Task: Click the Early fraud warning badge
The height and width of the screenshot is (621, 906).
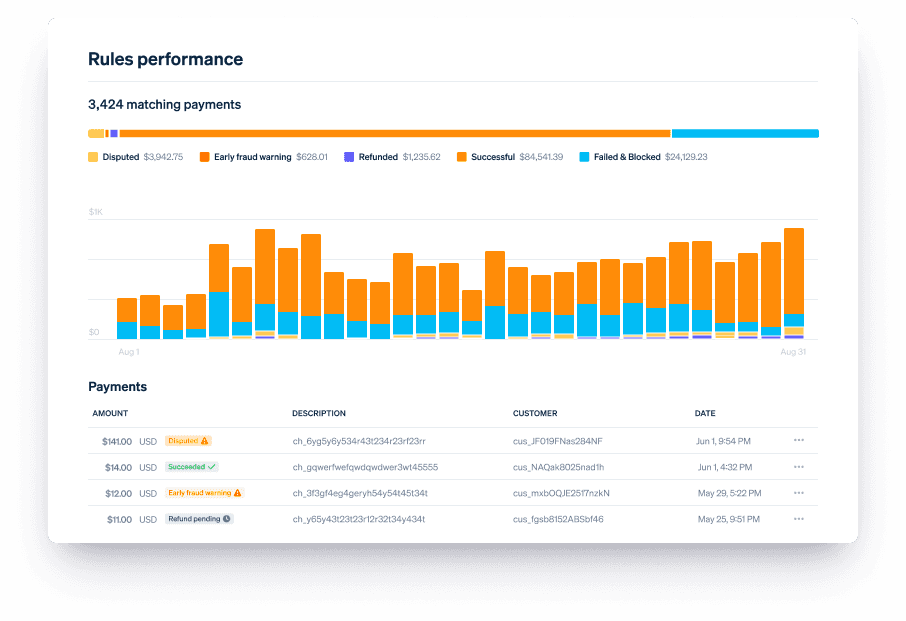Action: click(x=205, y=493)
